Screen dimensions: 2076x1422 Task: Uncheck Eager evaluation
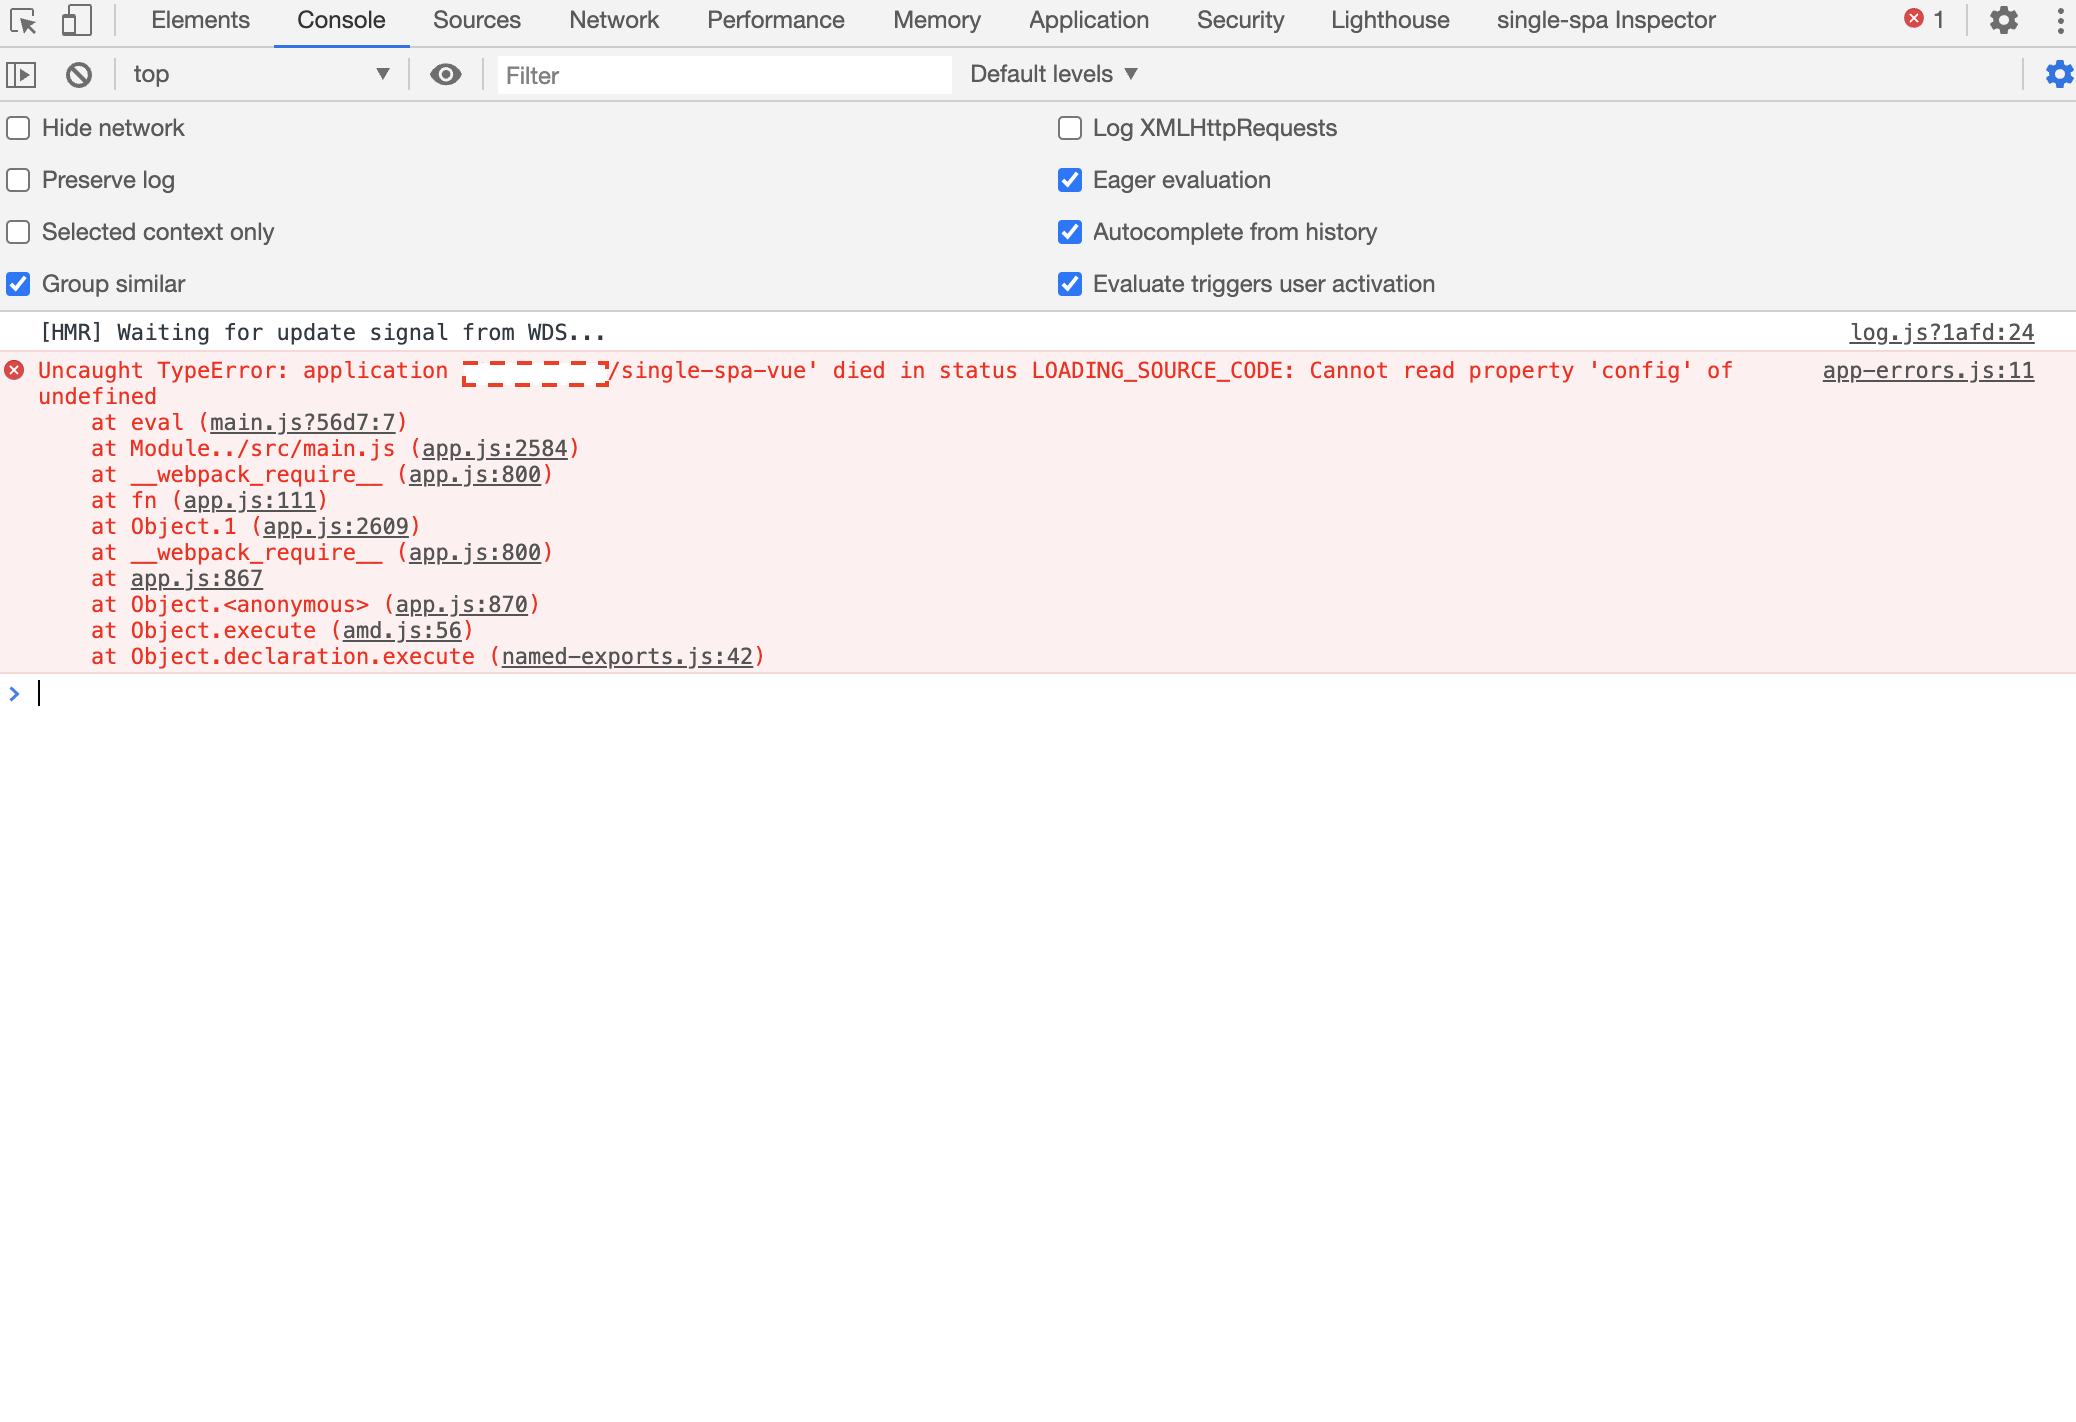click(x=1070, y=180)
